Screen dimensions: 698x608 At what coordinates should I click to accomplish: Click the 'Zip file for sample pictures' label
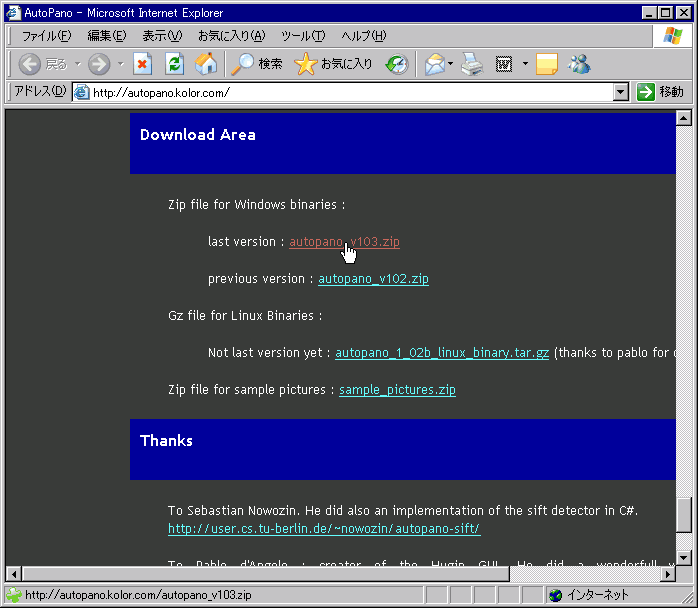click(251, 390)
